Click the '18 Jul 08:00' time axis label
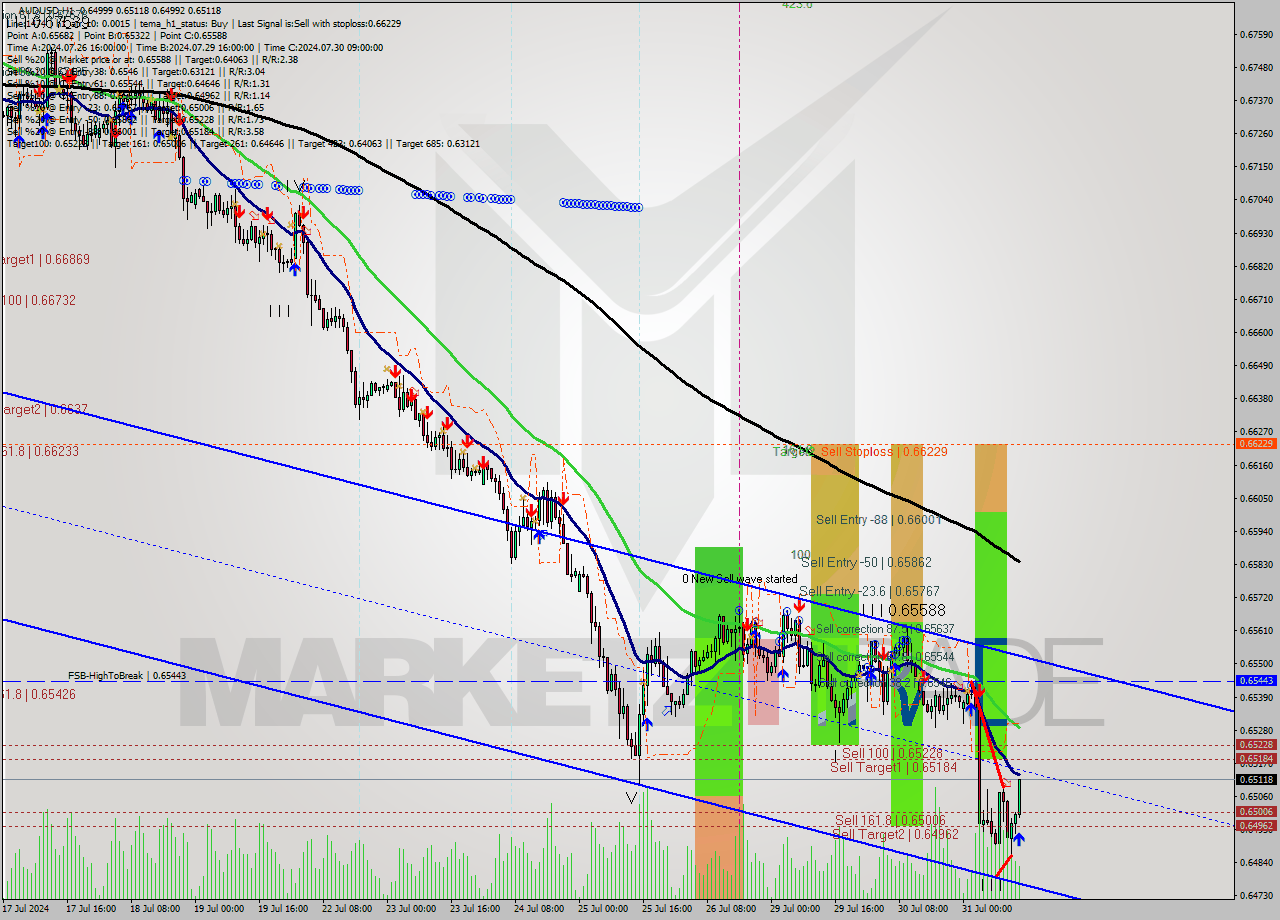This screenshot has width=1280, height=920. point(153,909)
